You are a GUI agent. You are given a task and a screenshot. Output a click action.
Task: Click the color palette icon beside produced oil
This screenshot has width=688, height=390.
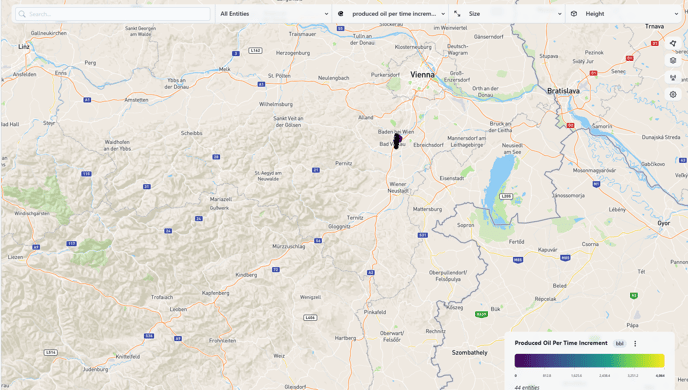click(x=340, y=14)
